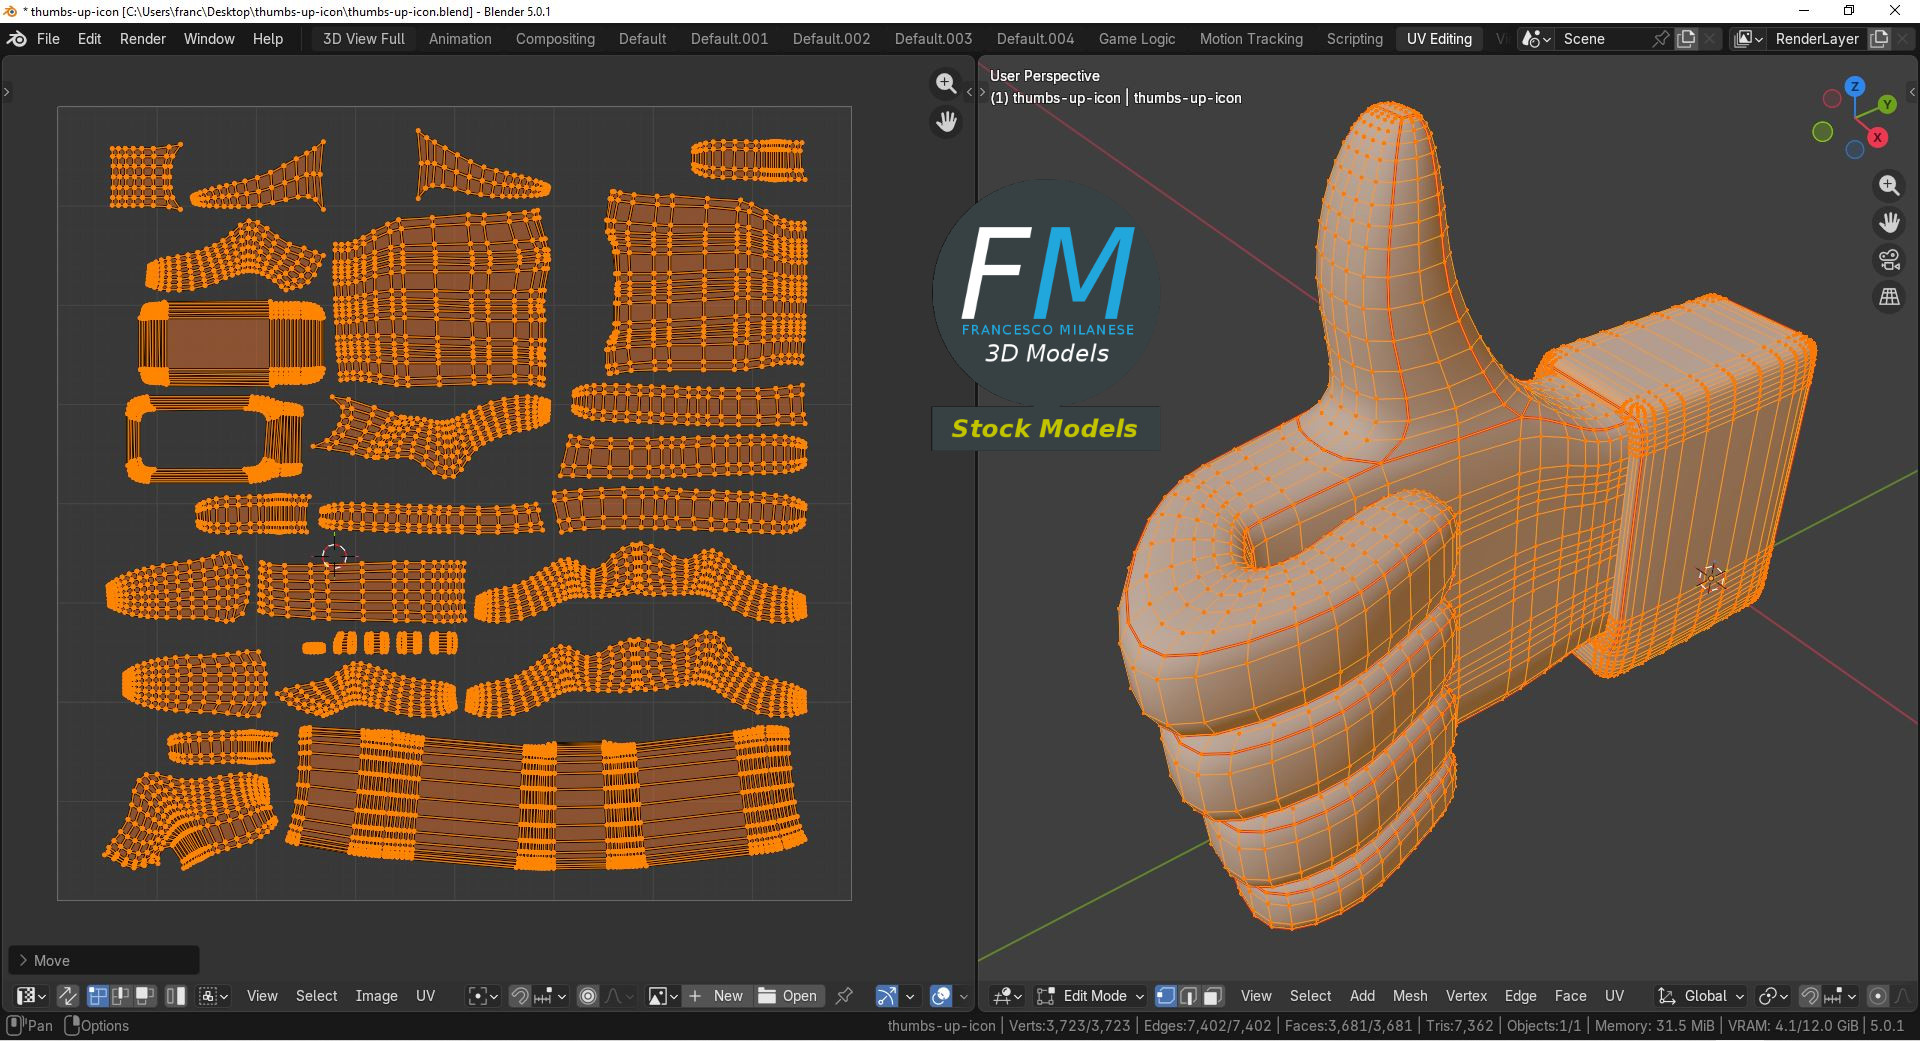Click the UV editor zoom magnifier icon
The image size is (1920, 1041).
(946, 83)
